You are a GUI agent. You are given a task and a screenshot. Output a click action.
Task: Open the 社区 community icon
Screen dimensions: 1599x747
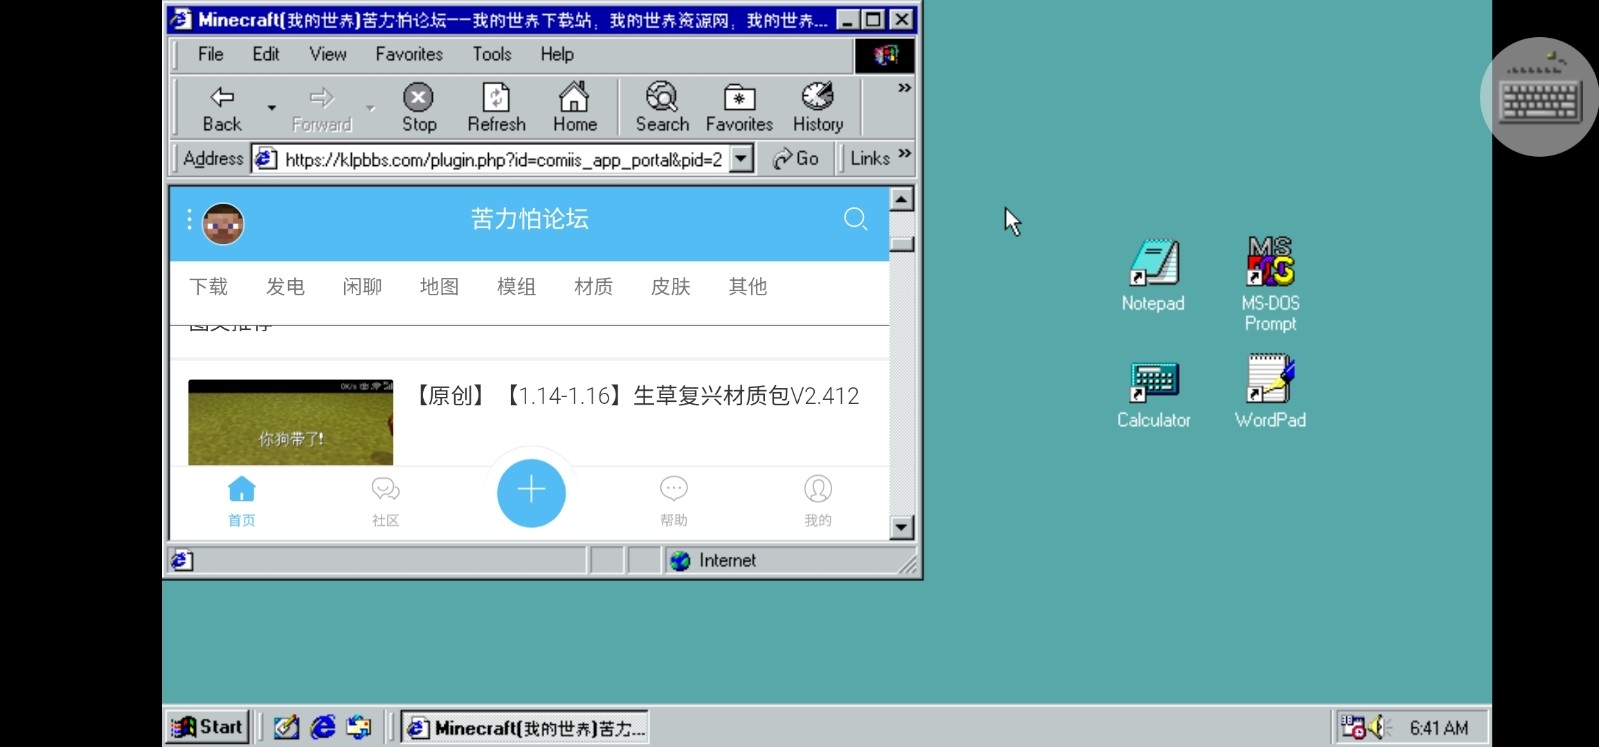point(386,500)
